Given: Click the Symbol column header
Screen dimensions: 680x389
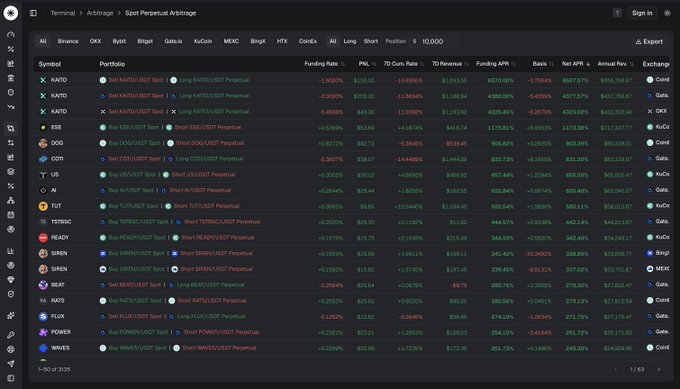Looking at the screenshot, I should click(49, 64).
